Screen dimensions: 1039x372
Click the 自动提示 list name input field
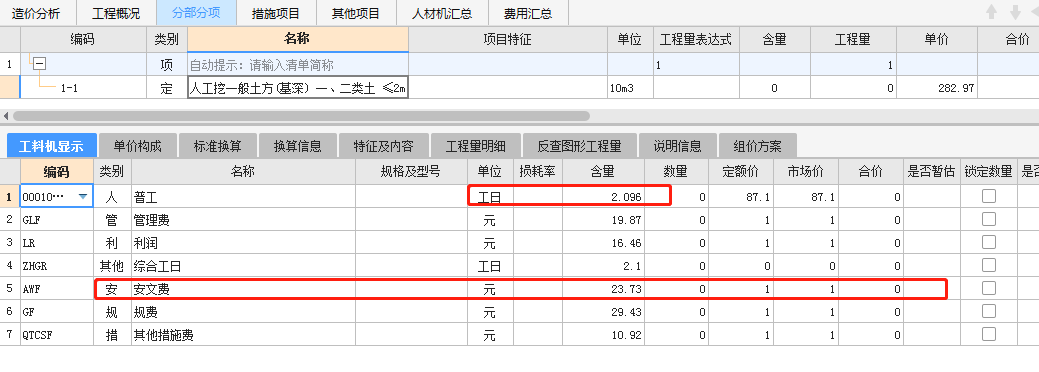[298, 65]
